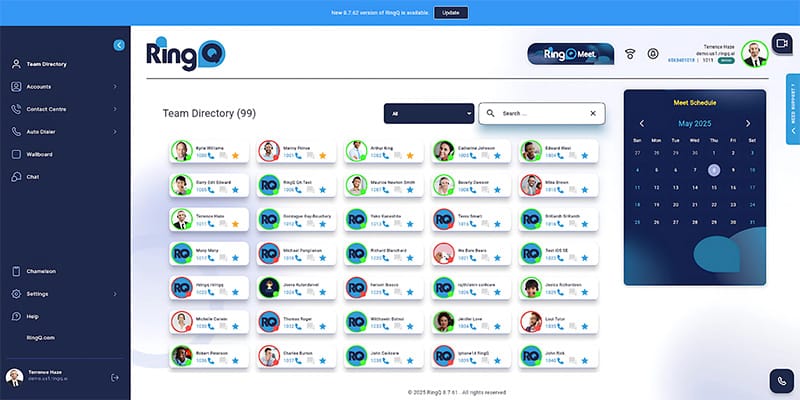Favorite Robert Peterson with the star
Screen dimensions: 800x400
[x=235, y=361]
